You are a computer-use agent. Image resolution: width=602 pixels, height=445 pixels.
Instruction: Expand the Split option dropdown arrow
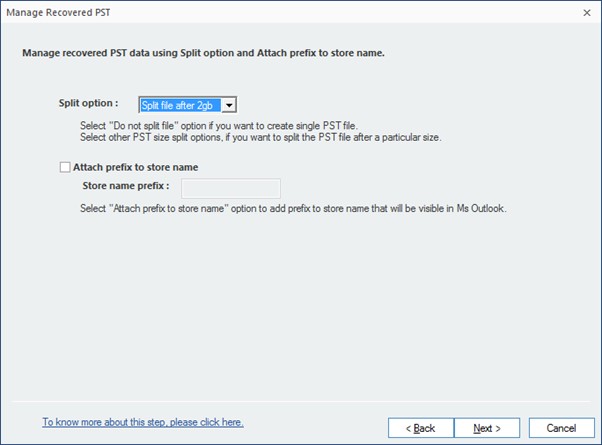(x=229, y=104)
